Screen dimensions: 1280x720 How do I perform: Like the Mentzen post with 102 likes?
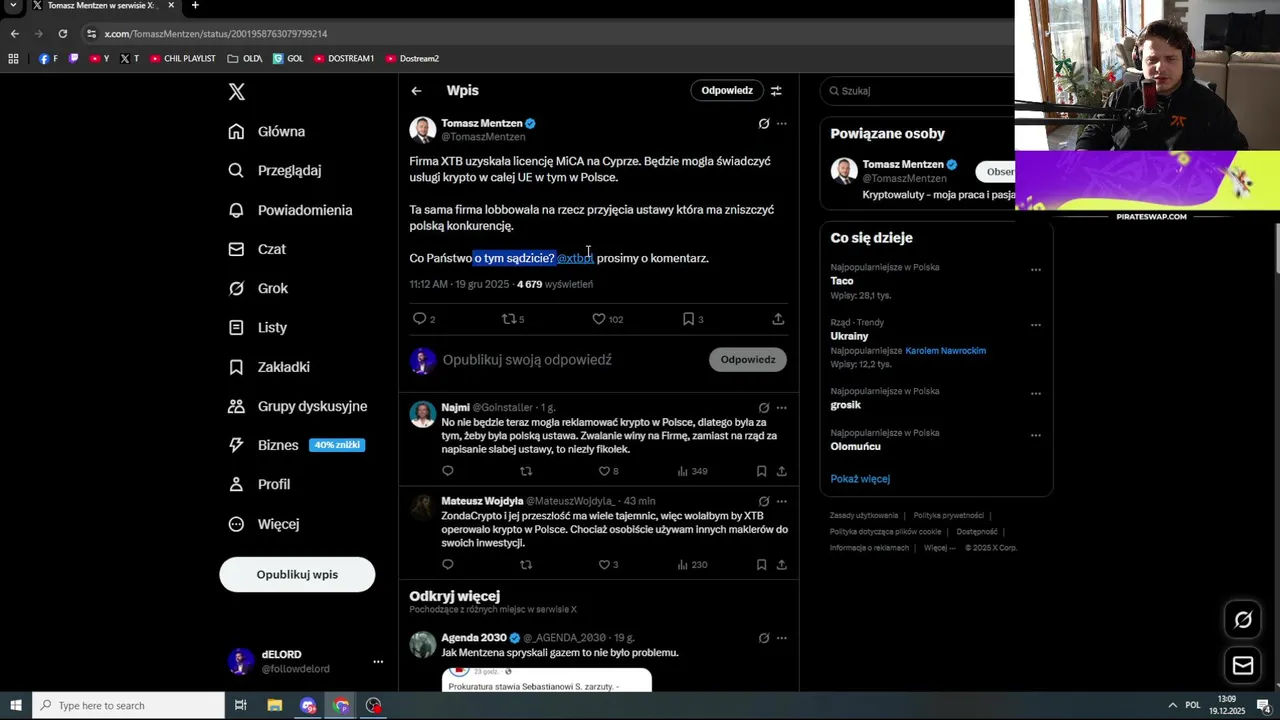pos(607,319)
